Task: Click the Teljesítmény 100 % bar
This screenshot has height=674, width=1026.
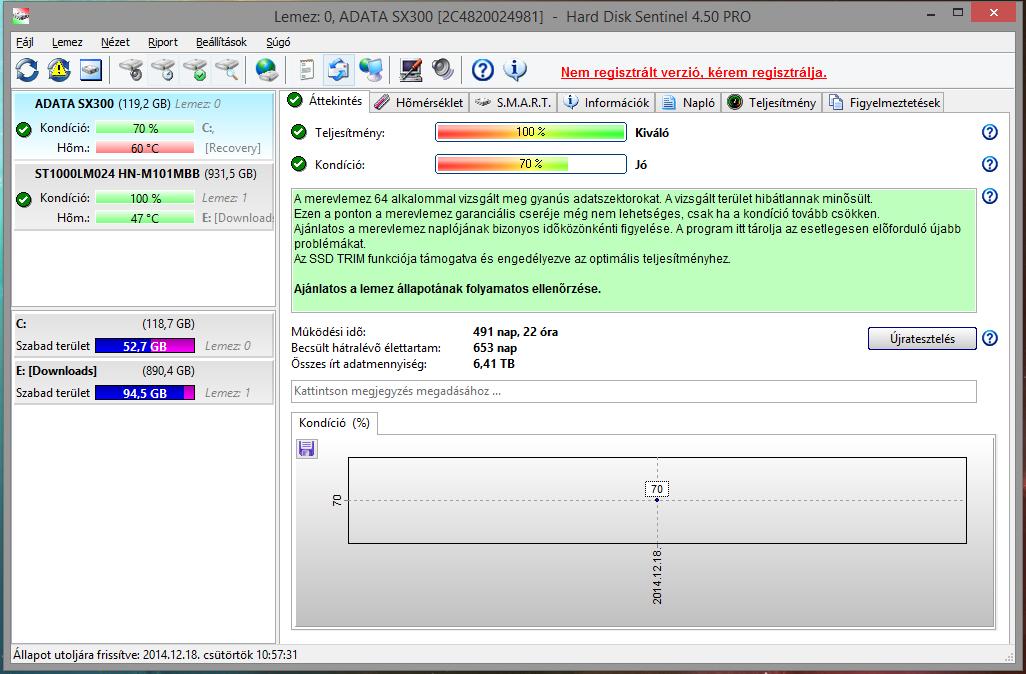Action: click(531, 132)
